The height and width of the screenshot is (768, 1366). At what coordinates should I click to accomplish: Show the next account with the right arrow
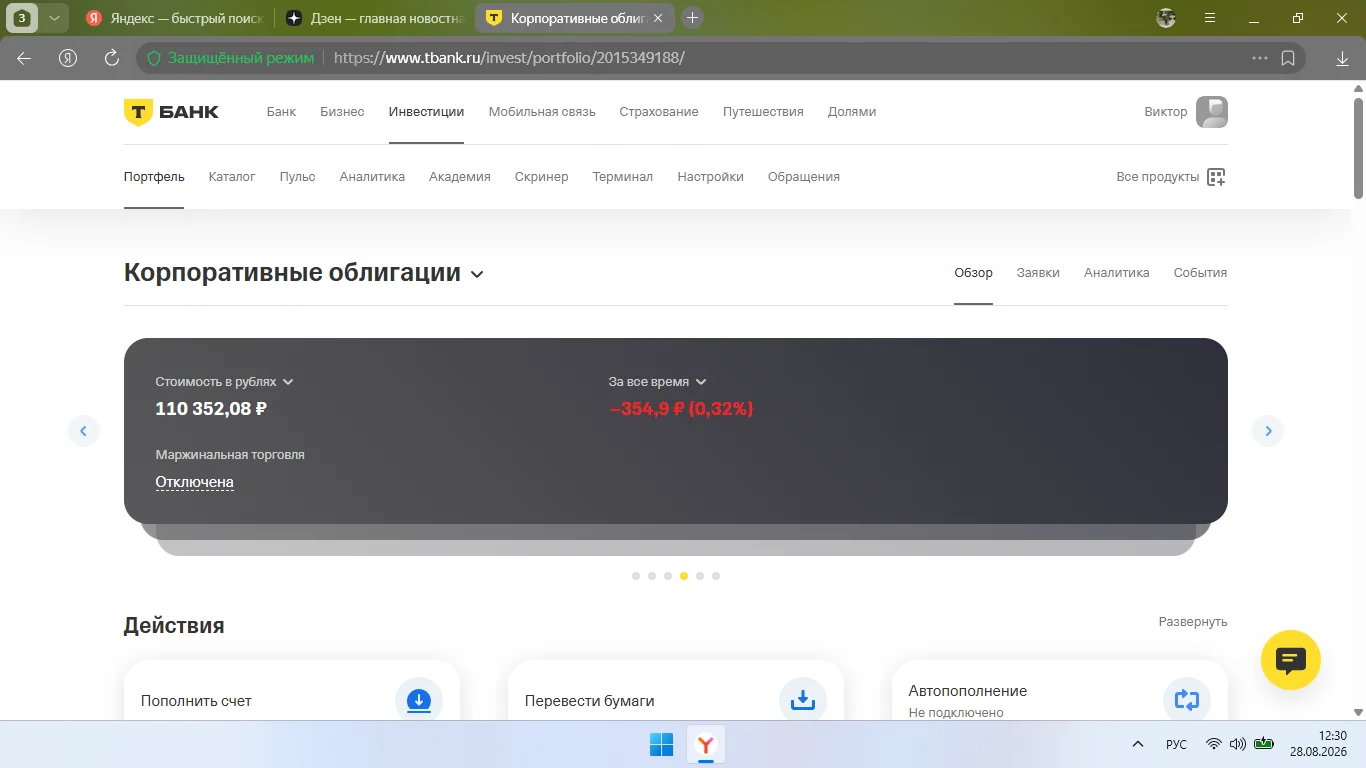tap(1268, 431)
